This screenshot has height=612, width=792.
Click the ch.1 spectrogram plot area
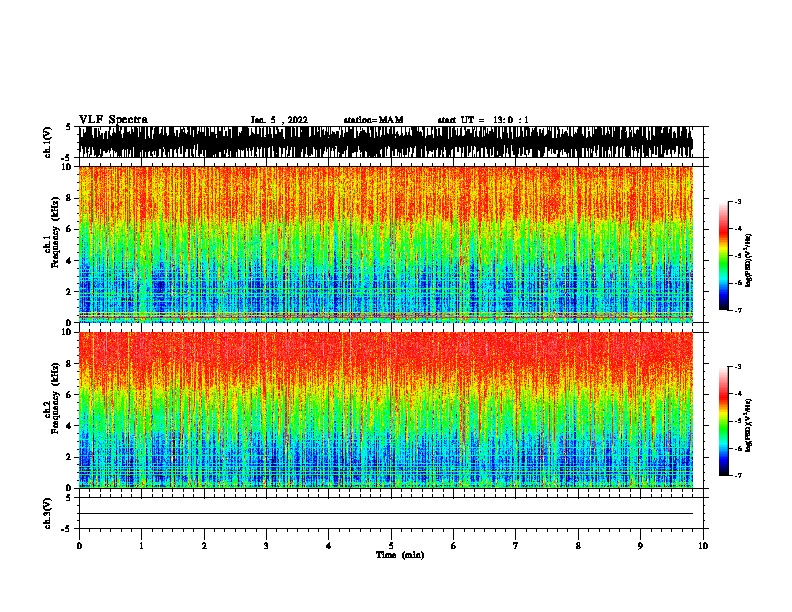point(386,244)
